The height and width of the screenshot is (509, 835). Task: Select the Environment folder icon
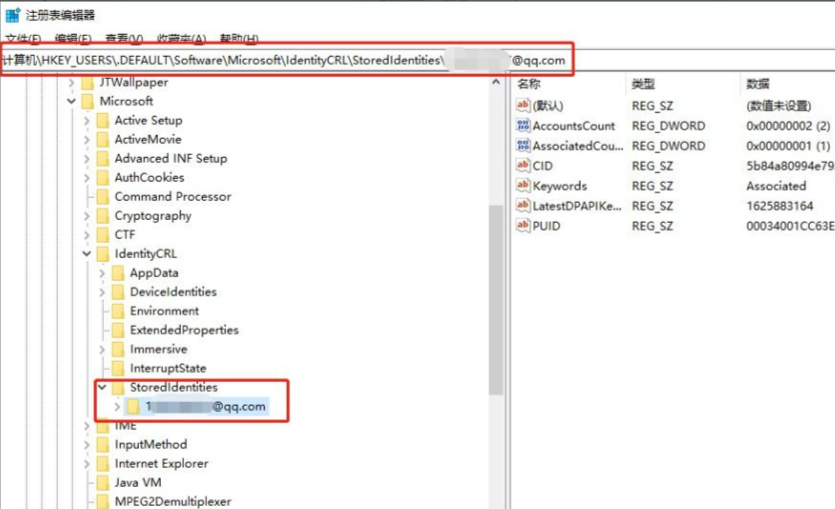(x=118, y=311)
